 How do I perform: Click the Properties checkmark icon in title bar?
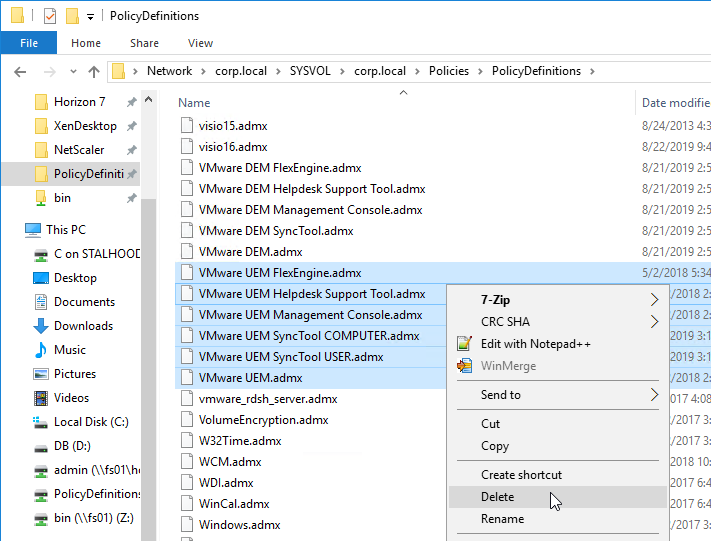coord(50,16)
